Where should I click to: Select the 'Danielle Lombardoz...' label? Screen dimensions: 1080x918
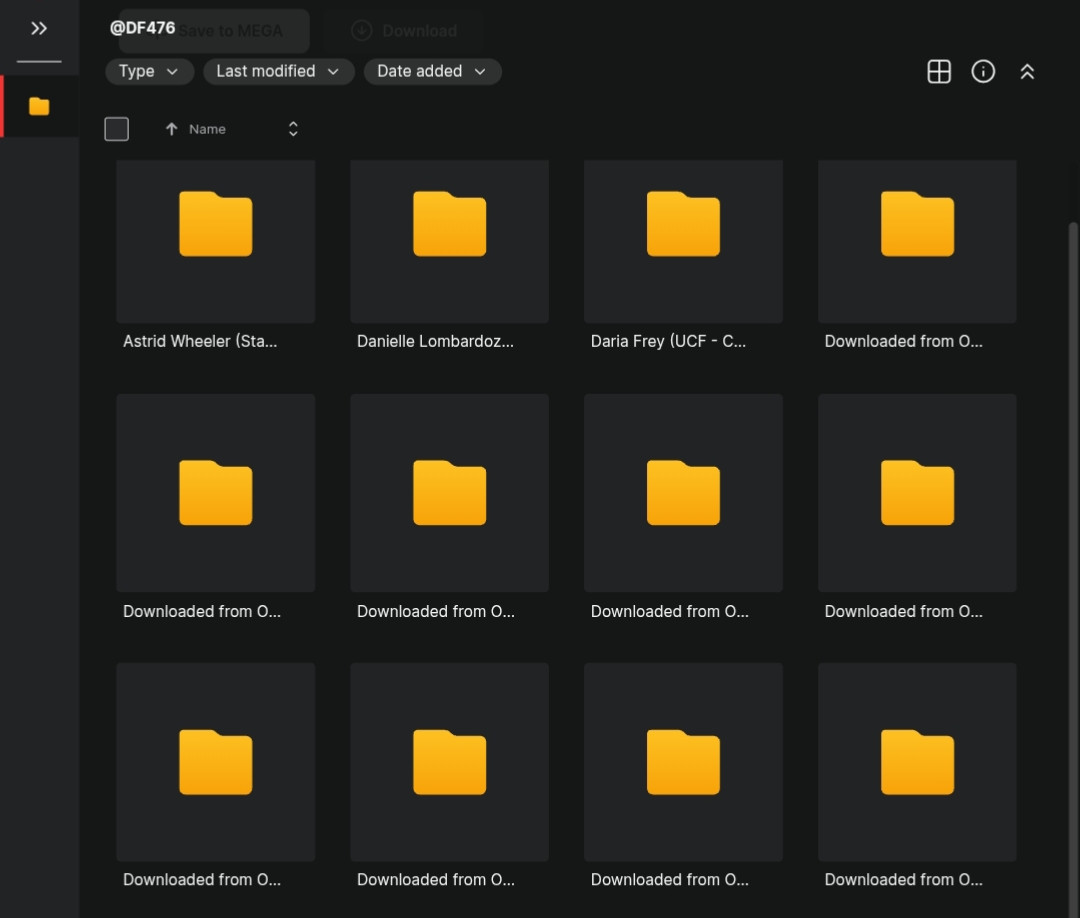[x=435, y=341]
